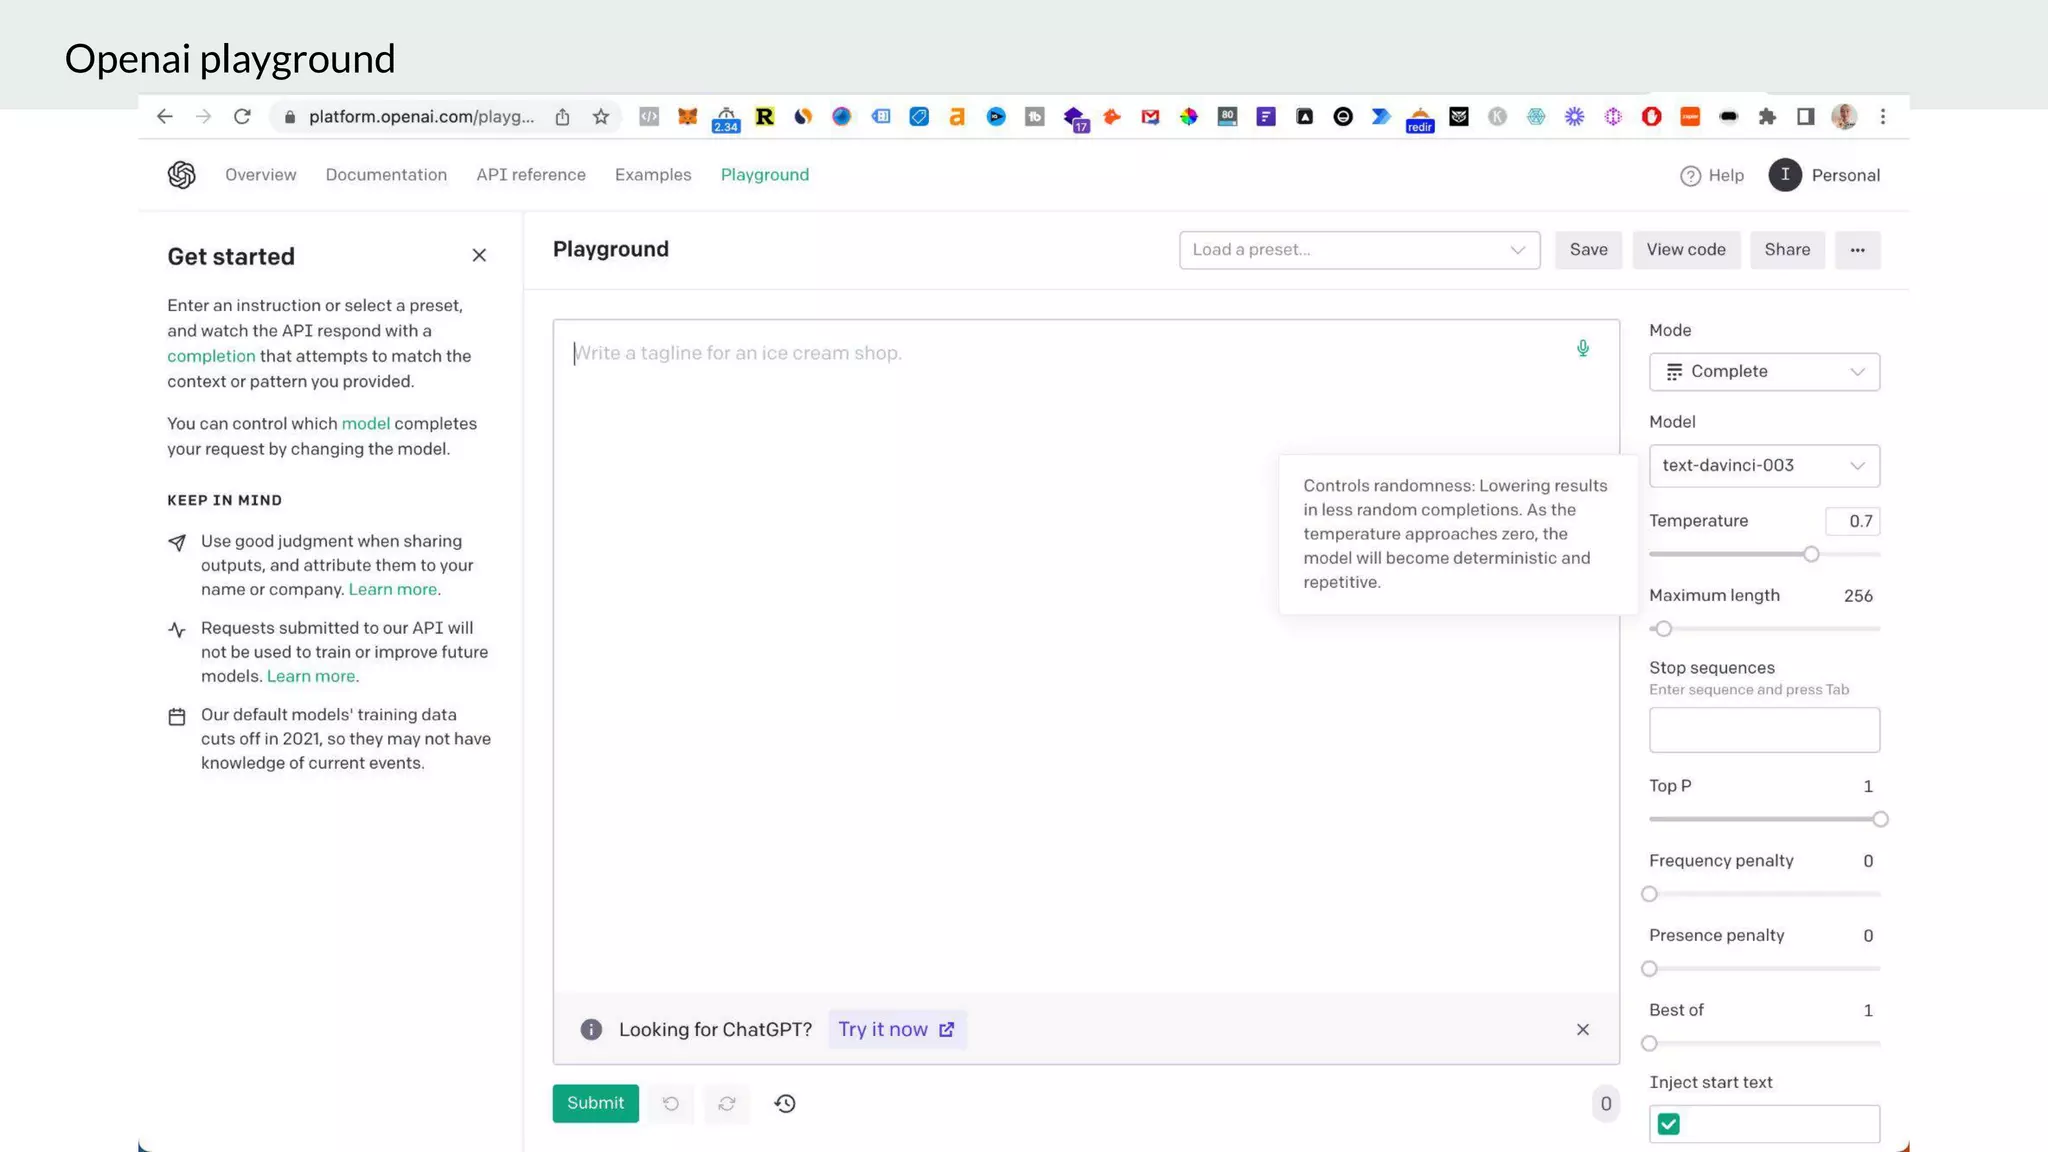Click Learn more after 'name or company'
2048x1152 pixels.
[x=392, y=590]
